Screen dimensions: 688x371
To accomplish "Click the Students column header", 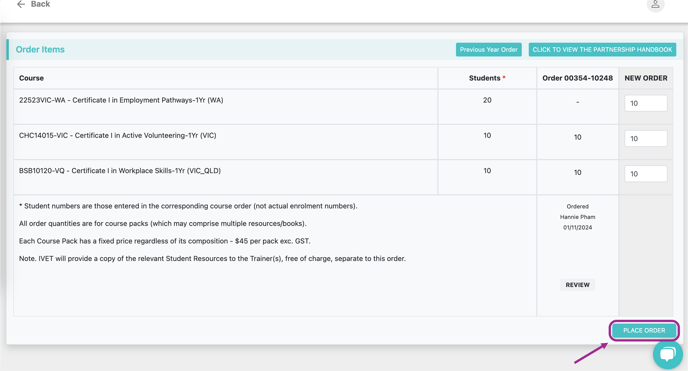I will 484,78.
